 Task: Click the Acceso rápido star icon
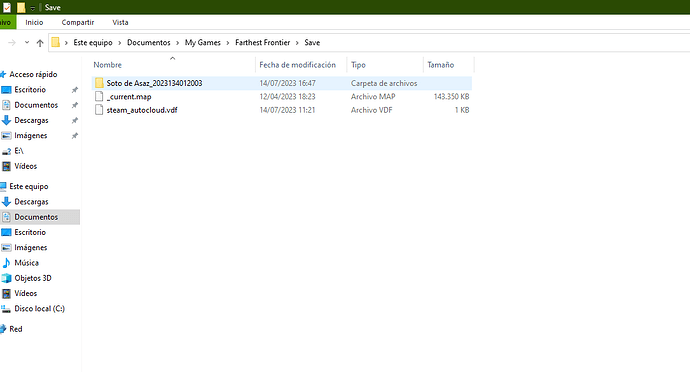pos(3,74)
